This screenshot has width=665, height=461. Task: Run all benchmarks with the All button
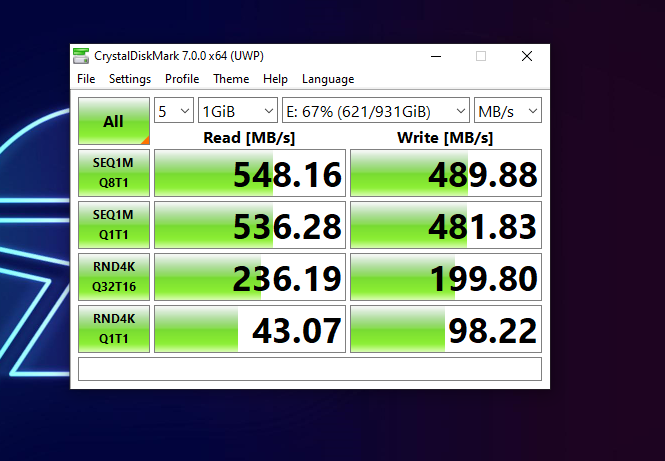[x=114, y=121]
